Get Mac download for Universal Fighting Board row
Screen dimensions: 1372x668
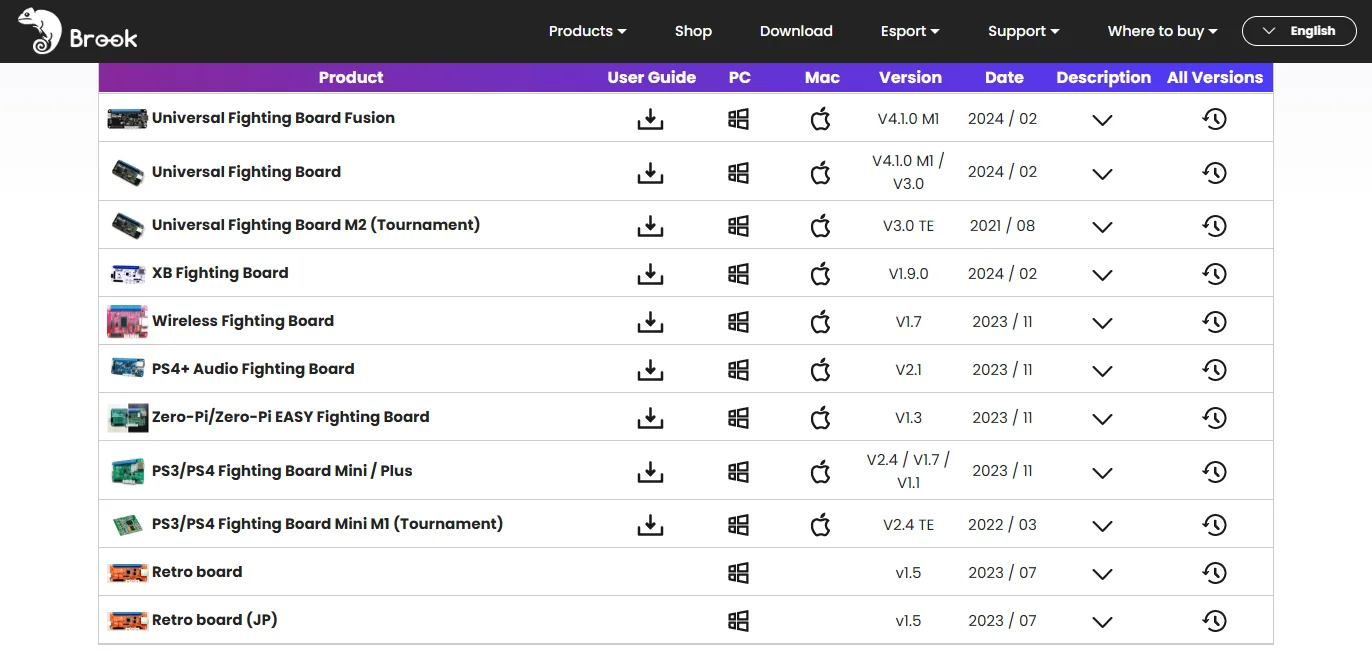click(x=821, y=172)
